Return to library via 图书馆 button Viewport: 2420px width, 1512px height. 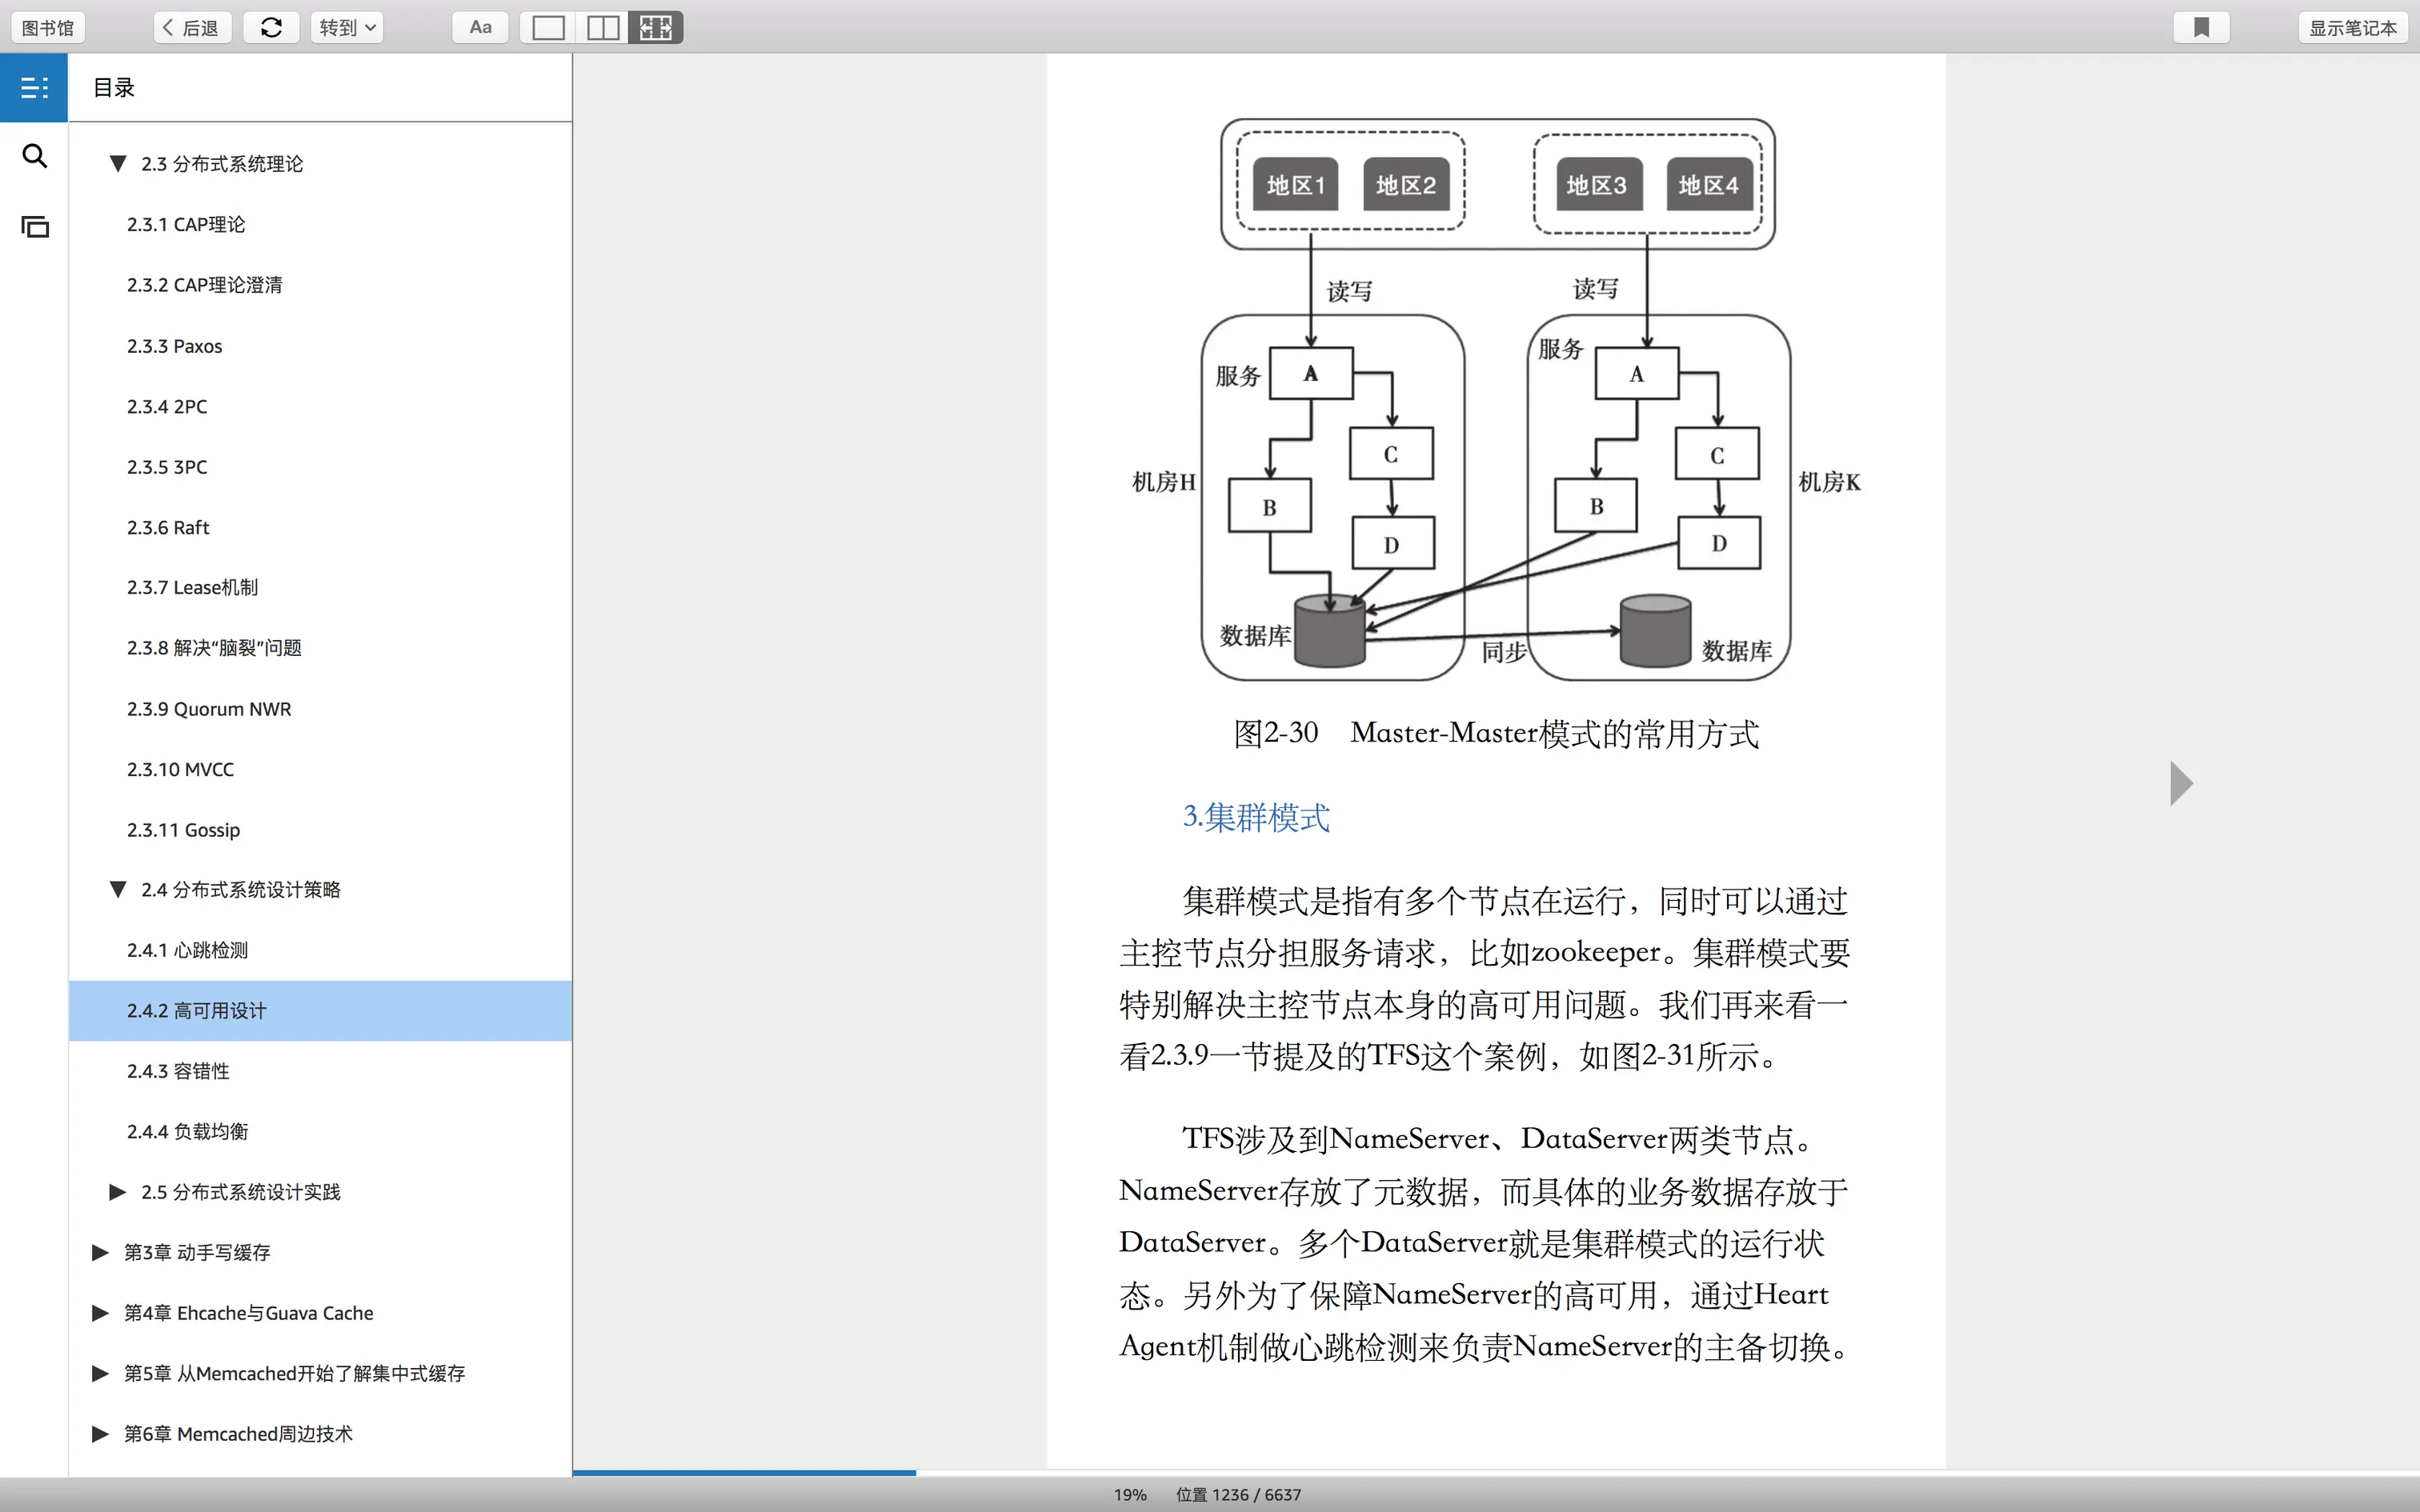click(x=48, y=28)
